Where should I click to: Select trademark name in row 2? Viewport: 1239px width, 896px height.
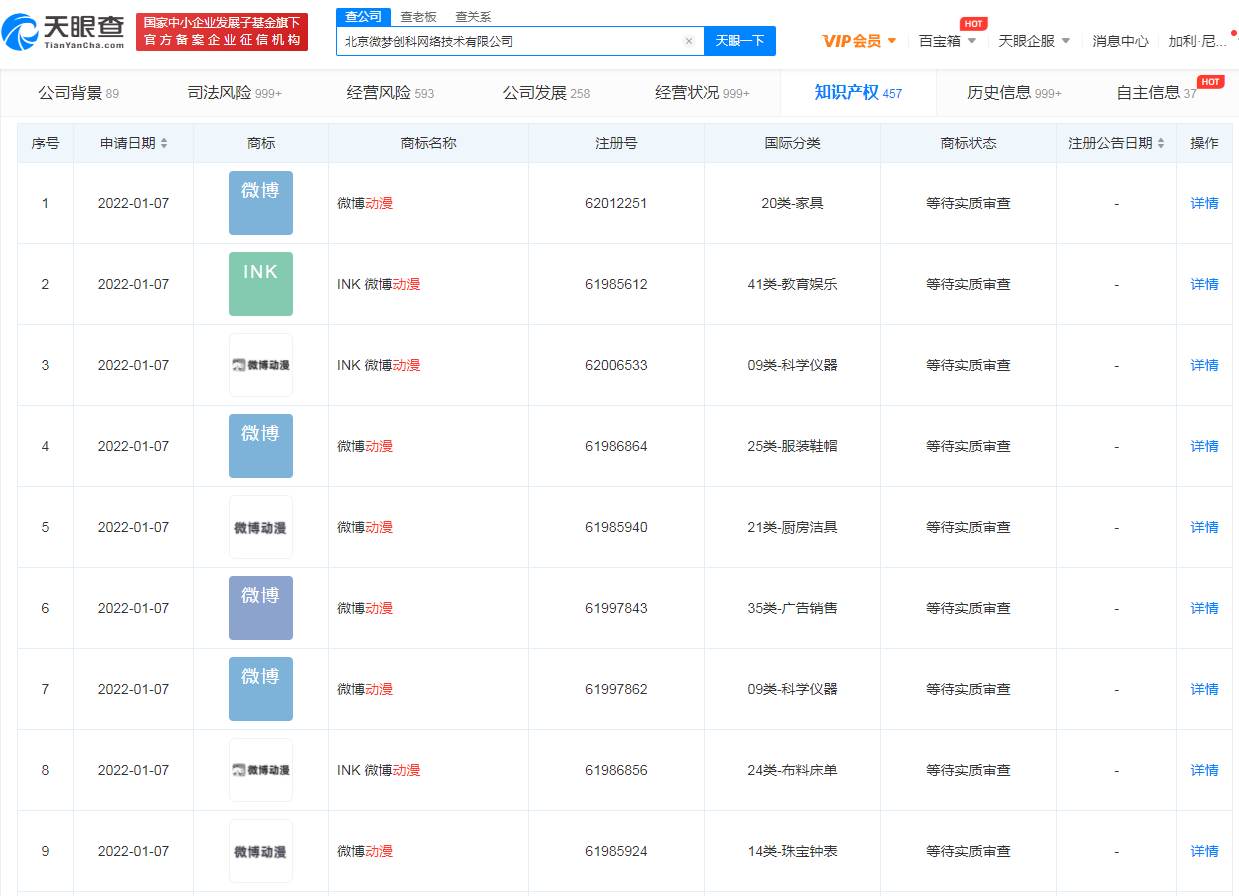[378, 284]
